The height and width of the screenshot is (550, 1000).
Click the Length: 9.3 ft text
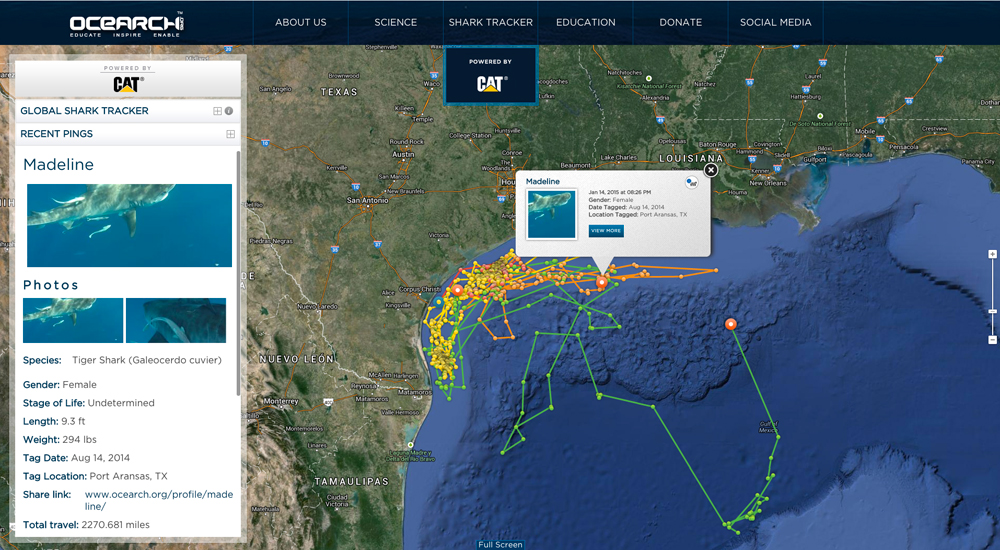(x=54, y=421)
